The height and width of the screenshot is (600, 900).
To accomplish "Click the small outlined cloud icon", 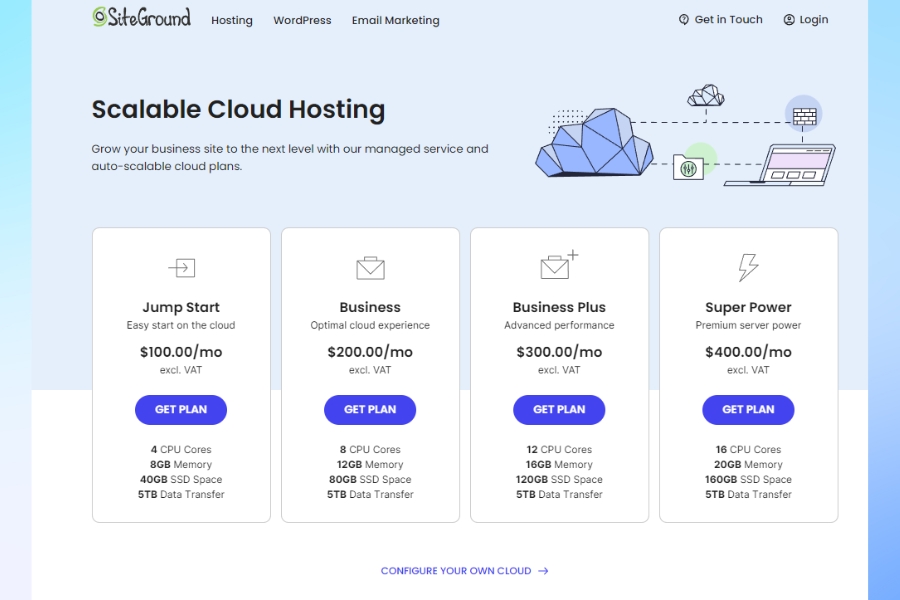I will pos(706,96).
